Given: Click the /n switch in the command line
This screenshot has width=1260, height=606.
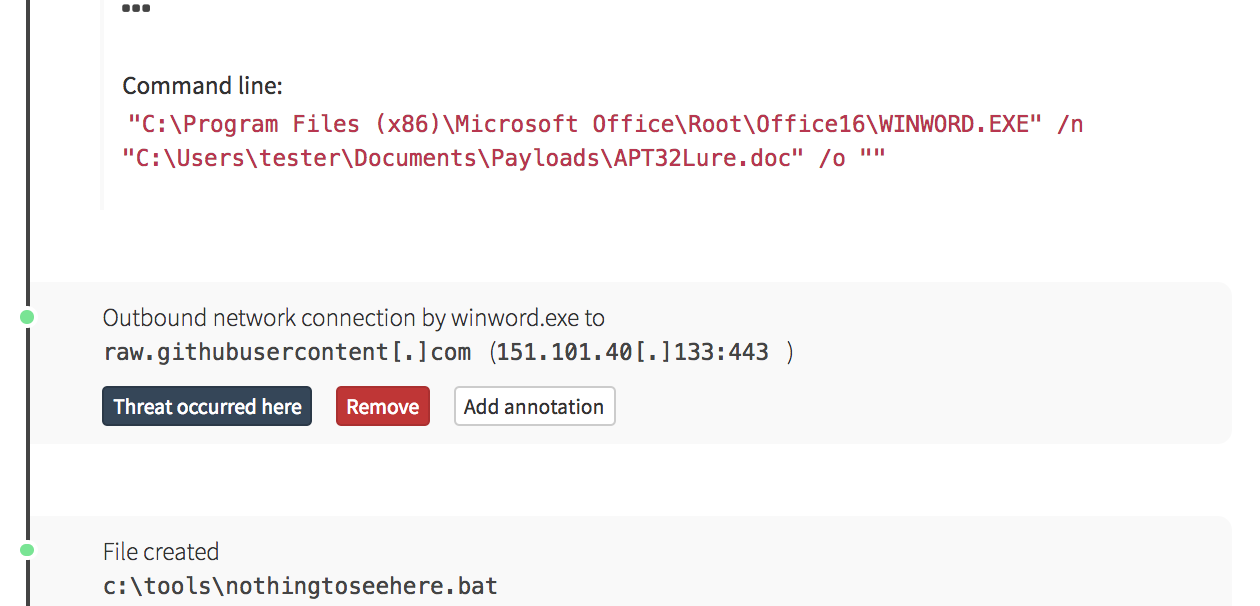Looking at the screenshot, I should coord(1070,124).
